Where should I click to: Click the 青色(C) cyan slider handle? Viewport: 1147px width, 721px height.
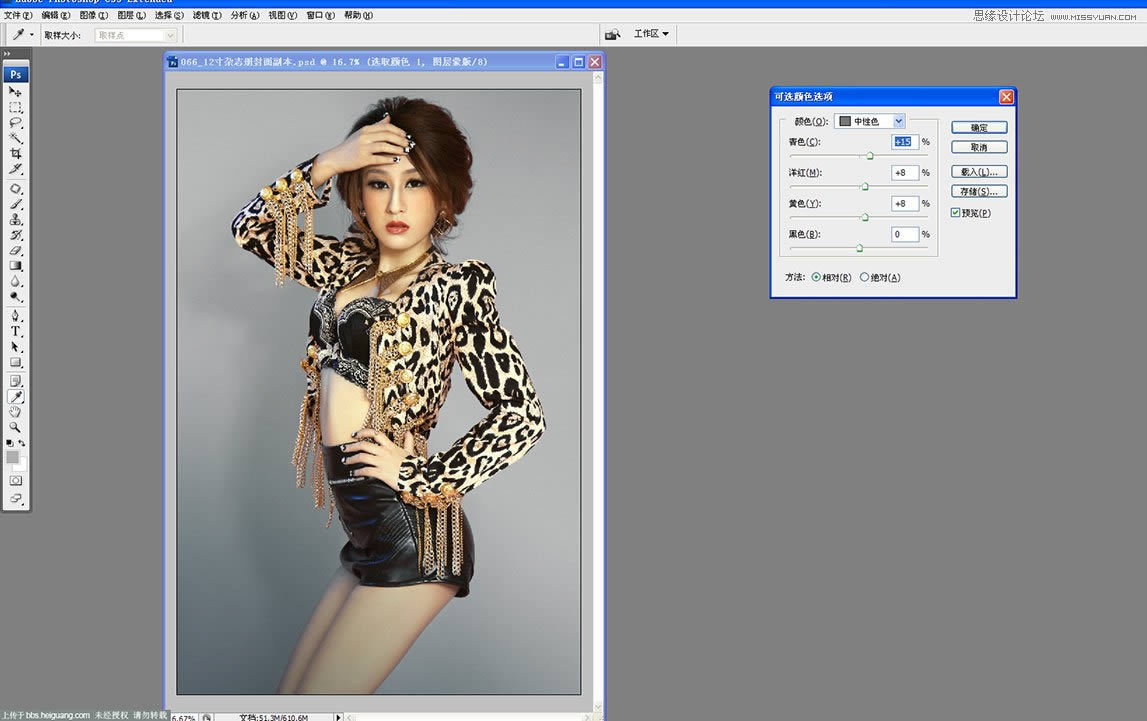tap(870, 156)
